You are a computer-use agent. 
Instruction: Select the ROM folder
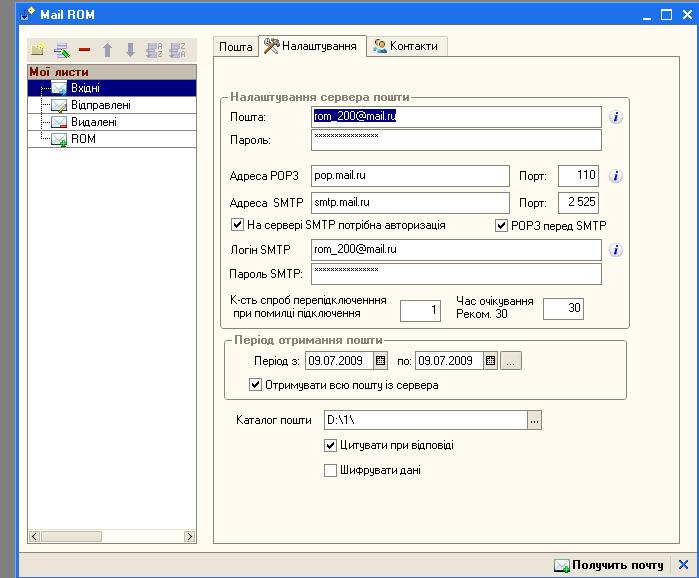tap(112, 139)
